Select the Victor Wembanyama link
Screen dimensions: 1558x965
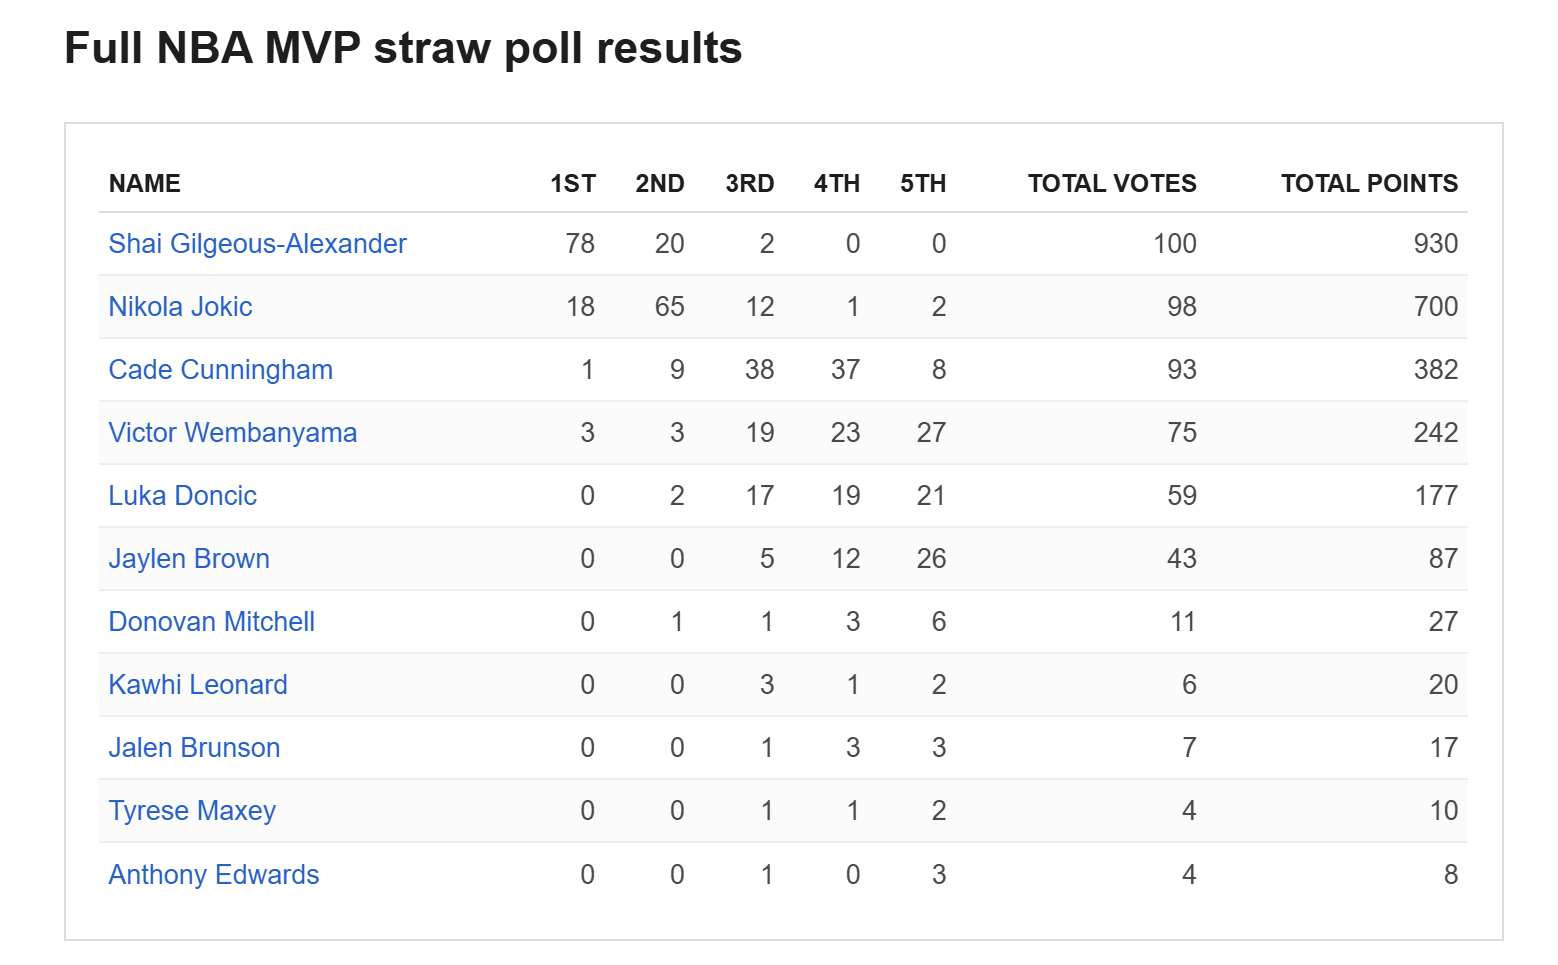click(232, 433)
